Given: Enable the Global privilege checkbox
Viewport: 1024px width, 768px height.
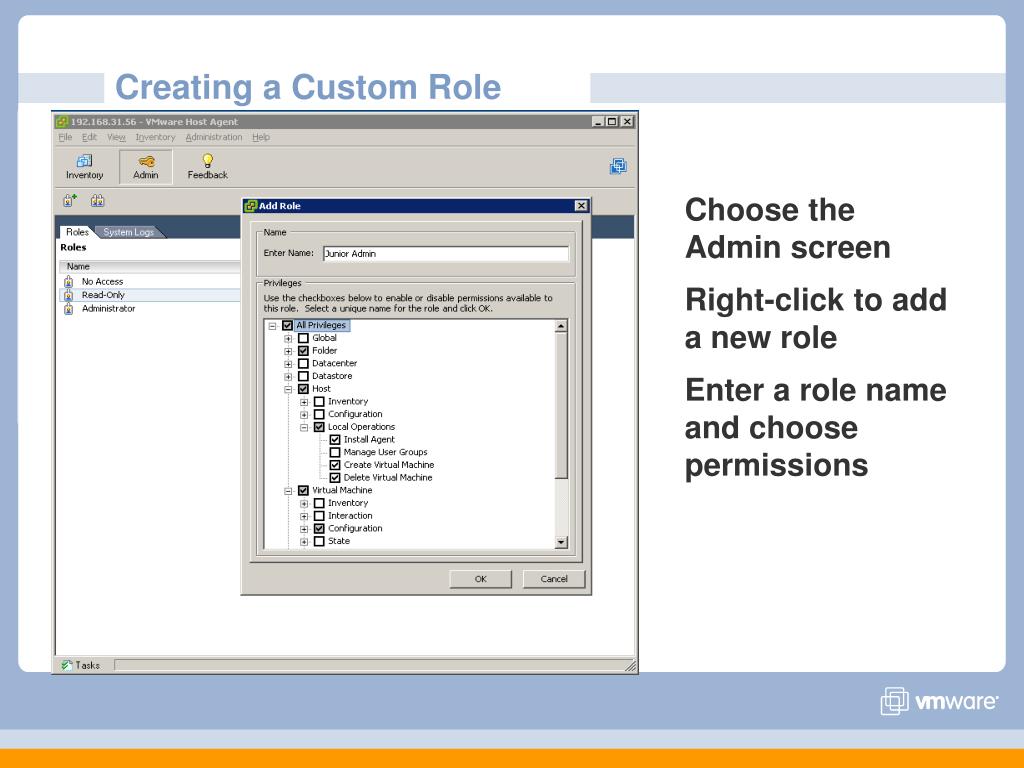Looking at the screenshot, I should (303, 338).
